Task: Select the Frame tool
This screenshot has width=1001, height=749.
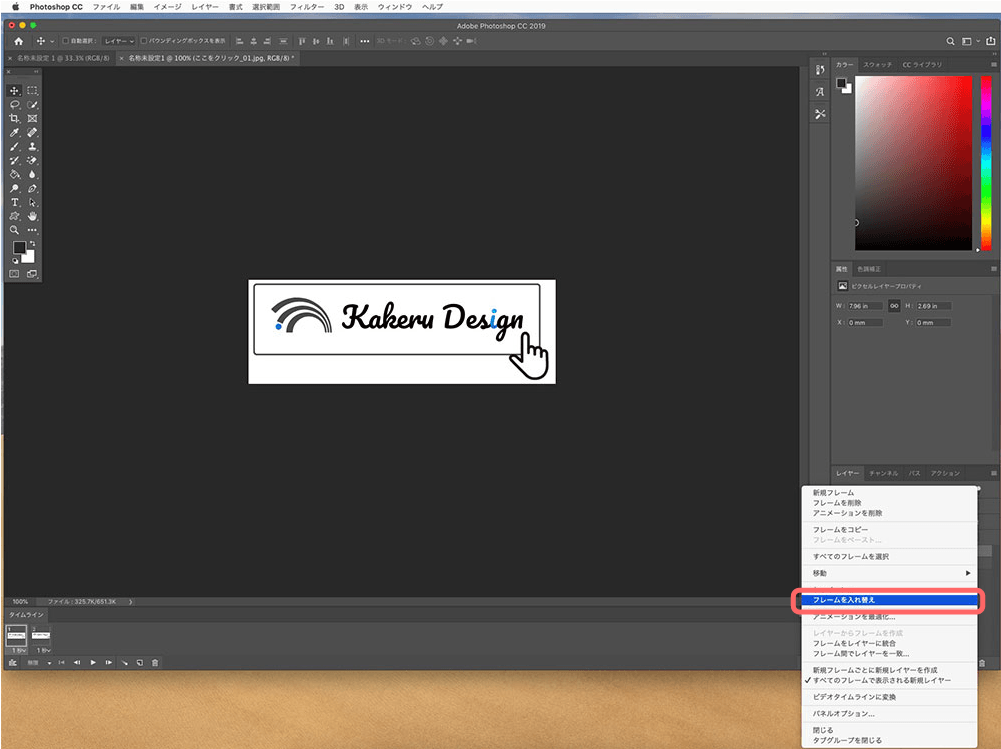Action: tap(32, 119)
